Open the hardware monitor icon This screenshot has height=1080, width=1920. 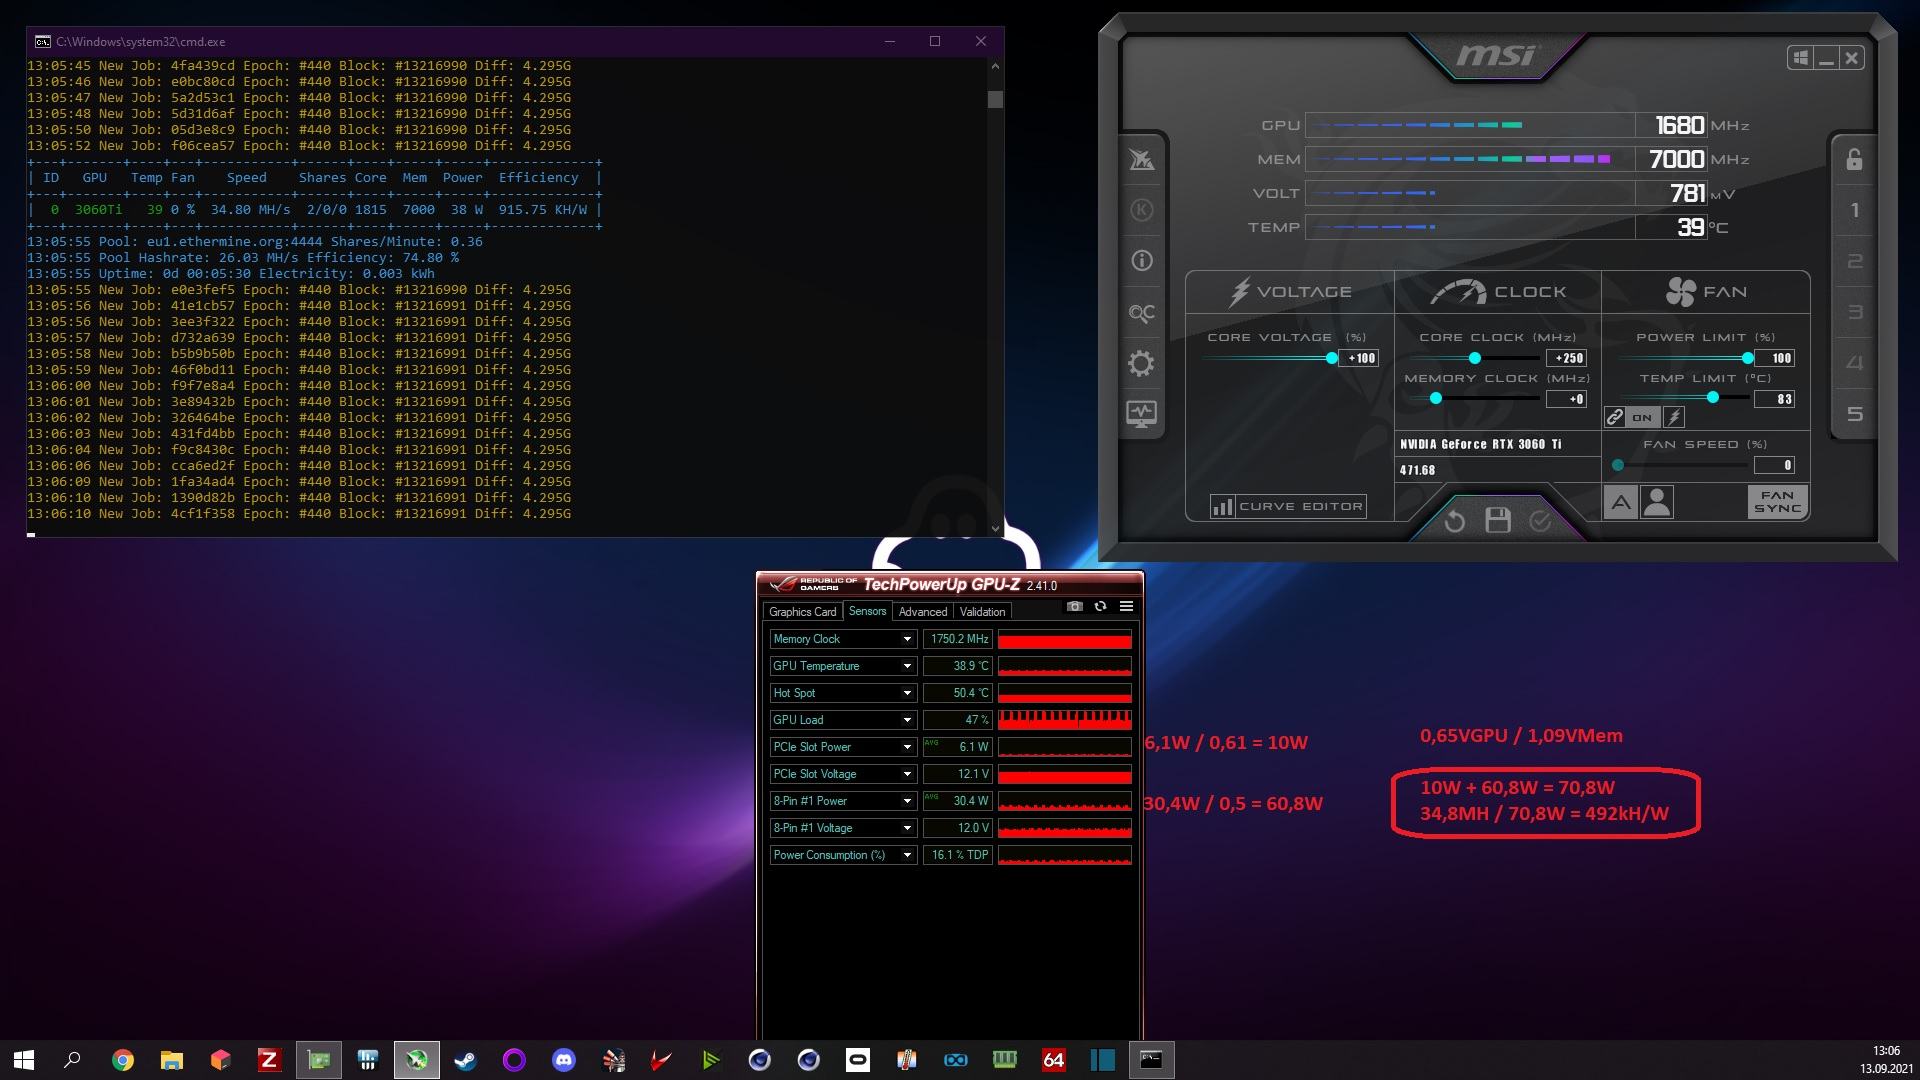[1141, 413]
